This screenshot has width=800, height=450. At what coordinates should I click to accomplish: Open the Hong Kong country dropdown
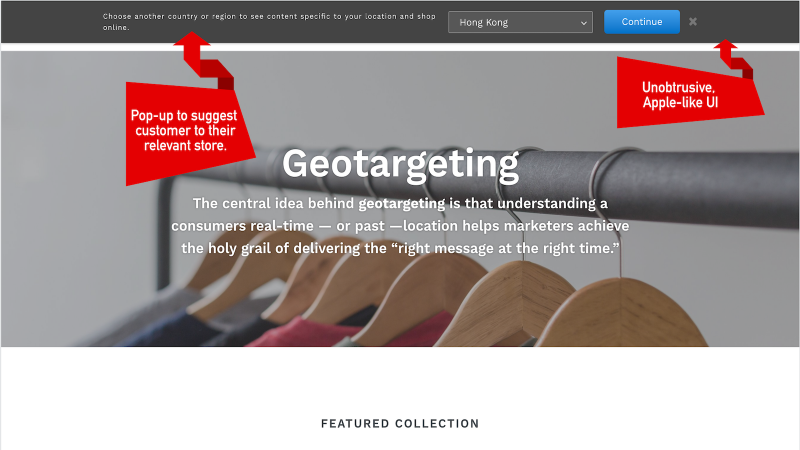[x=520, y=22]
